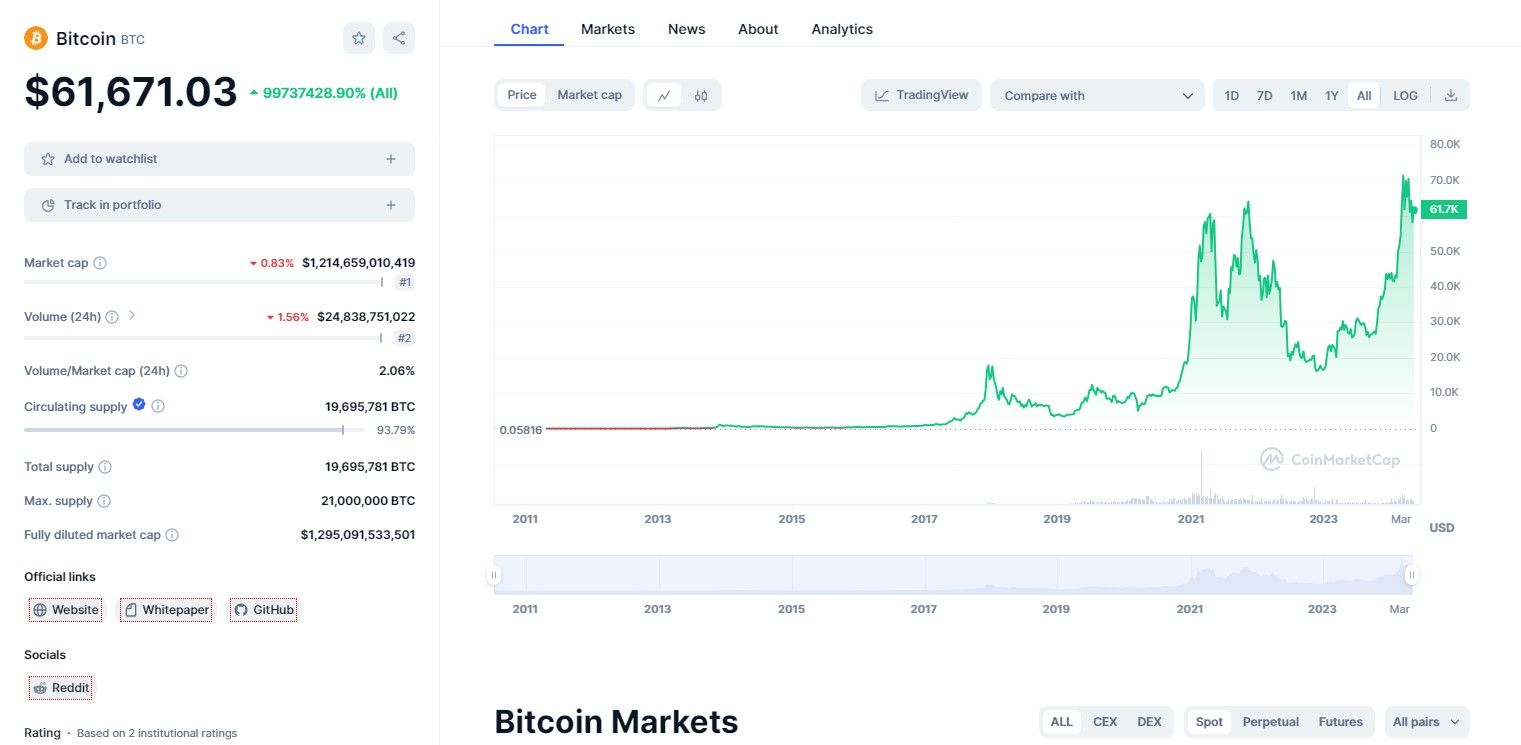
Task: Click max supply value 21,000,000 BTC
Action: point(368,501)
